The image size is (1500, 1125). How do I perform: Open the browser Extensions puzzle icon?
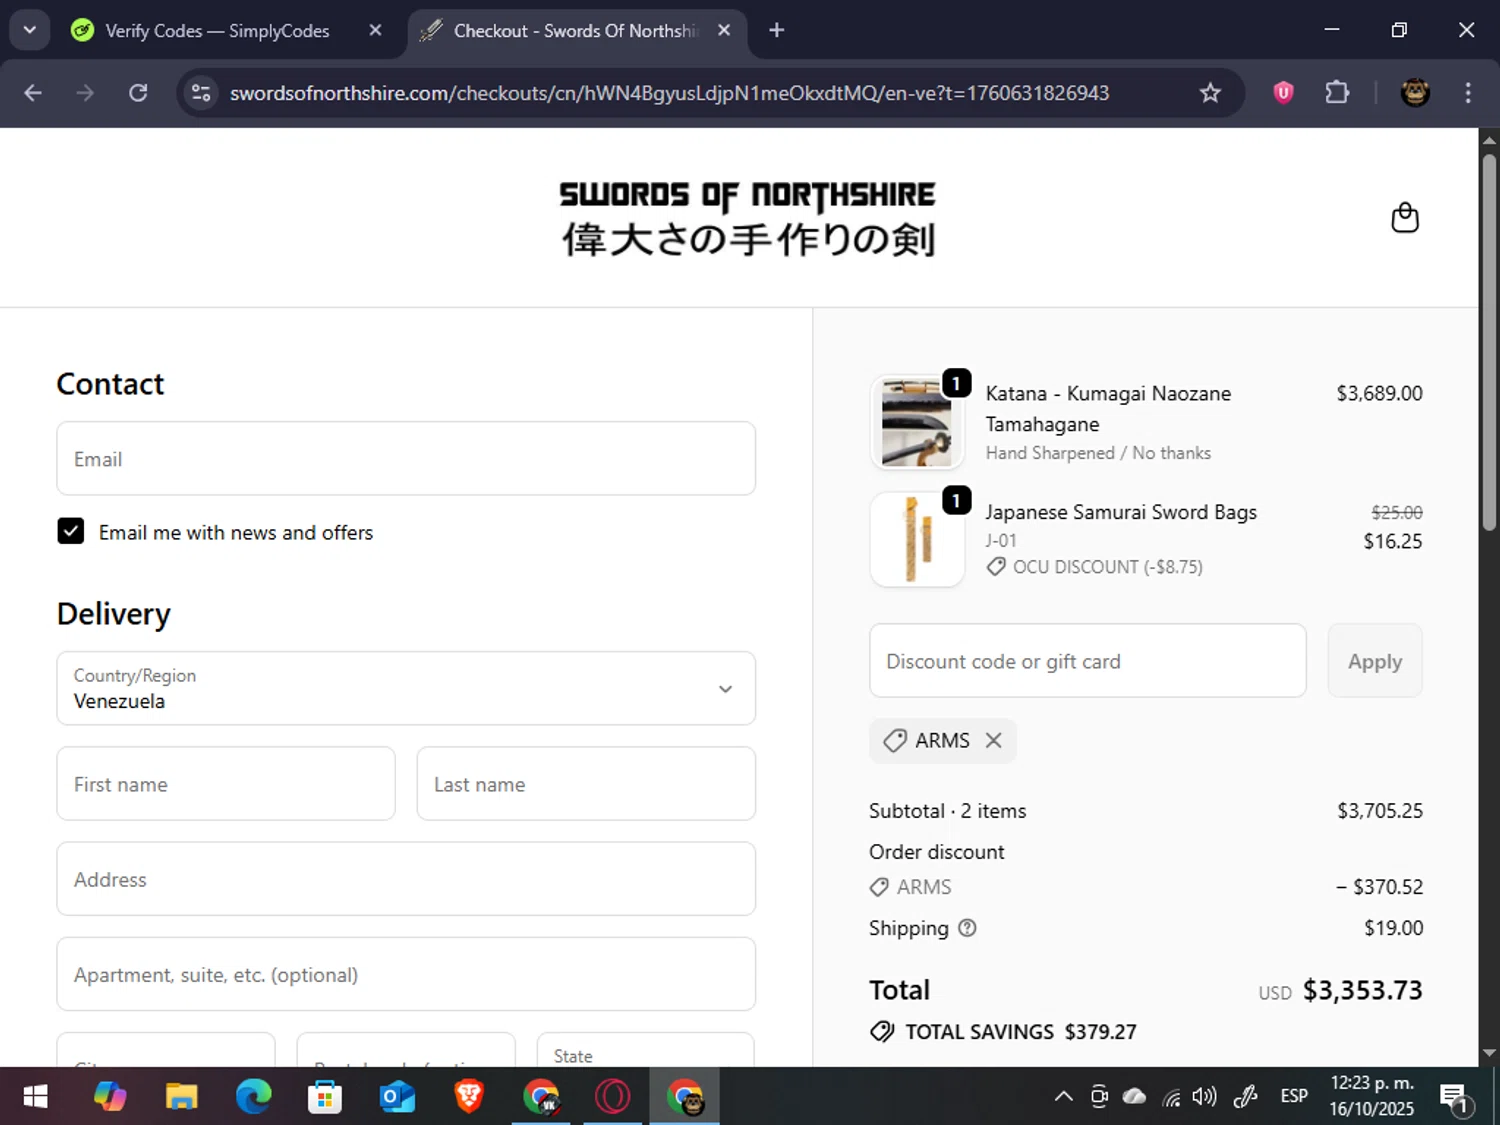click(x=1337, y=93)
